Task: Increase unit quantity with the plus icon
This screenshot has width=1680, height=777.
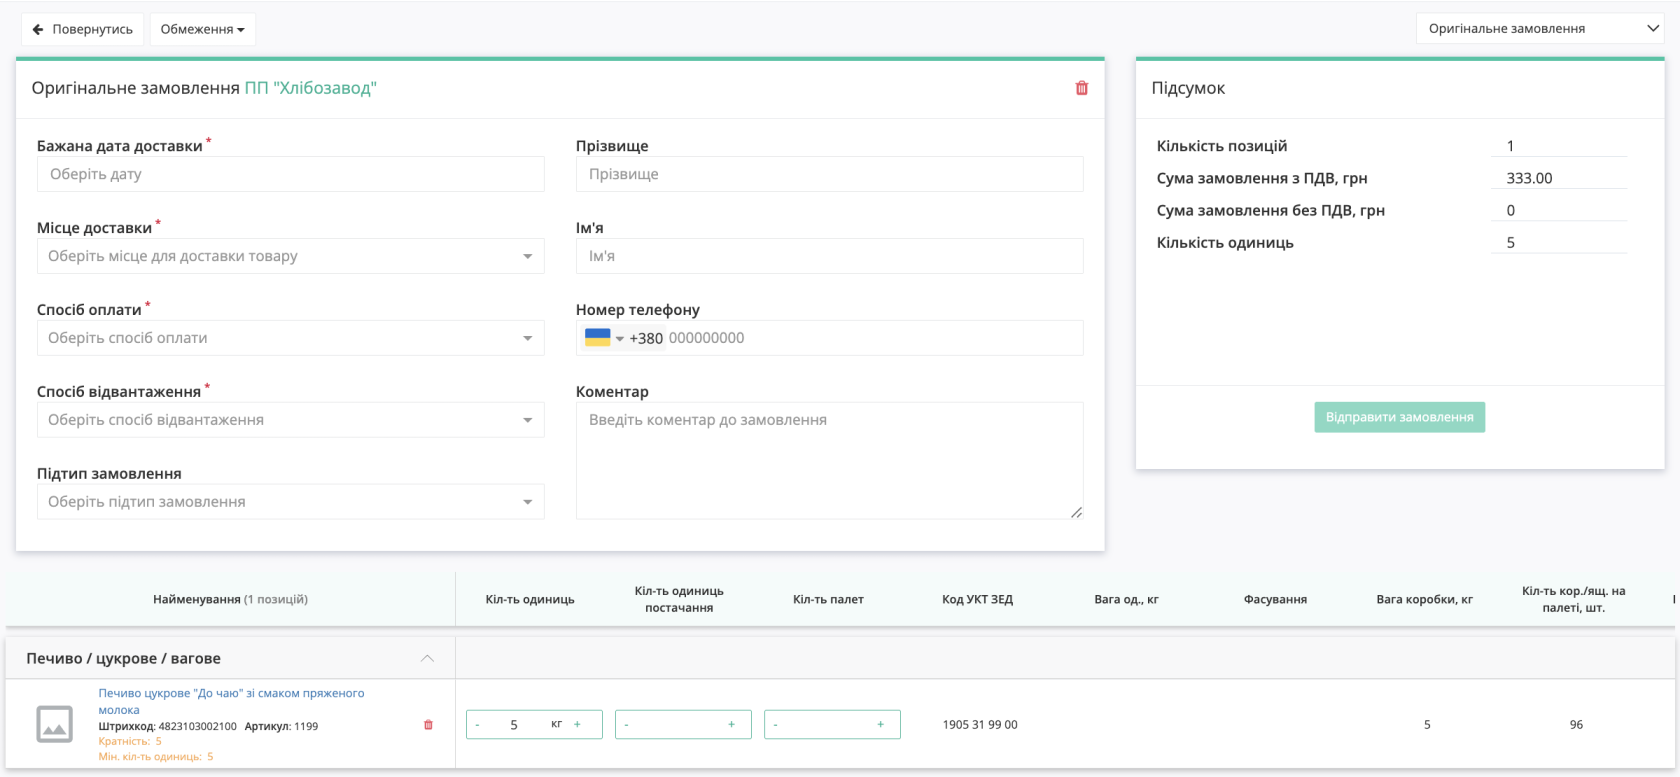Action: (x=577, y=724)
